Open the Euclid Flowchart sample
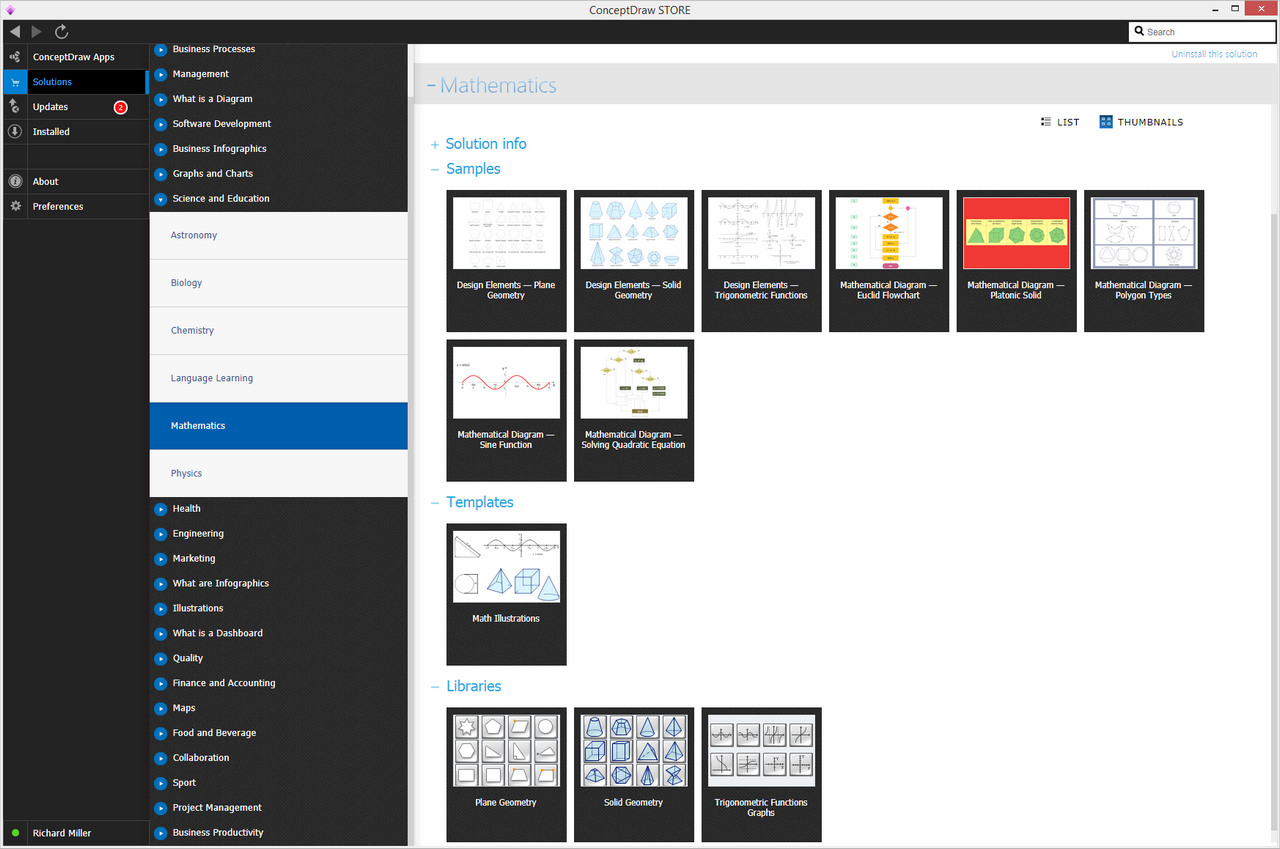This screenshot has height=849, width=1280. (x=888, y=261)
